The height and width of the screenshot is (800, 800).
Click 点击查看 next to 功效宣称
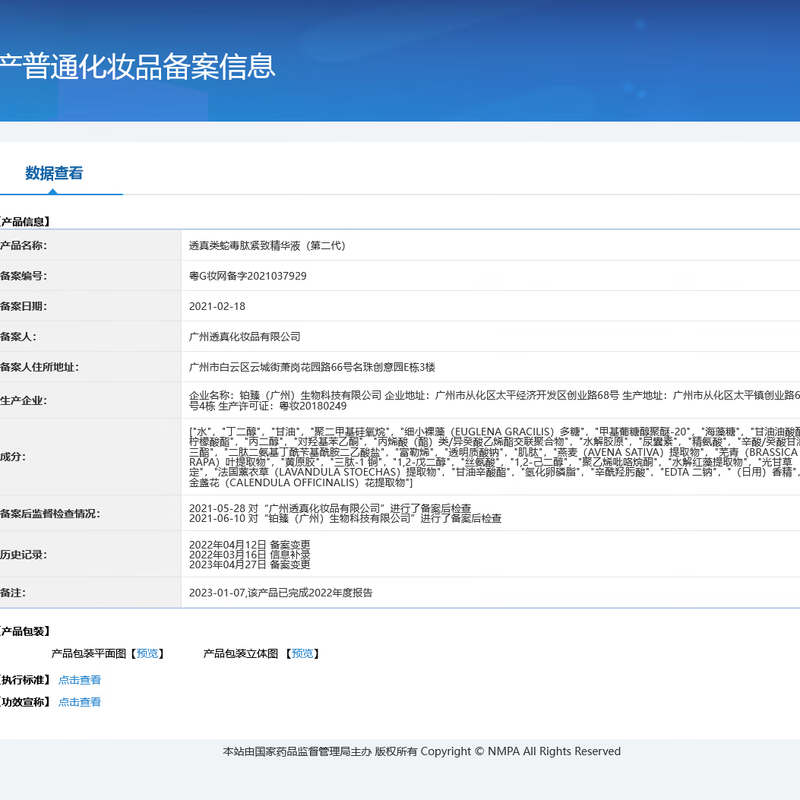pos(79,702)
